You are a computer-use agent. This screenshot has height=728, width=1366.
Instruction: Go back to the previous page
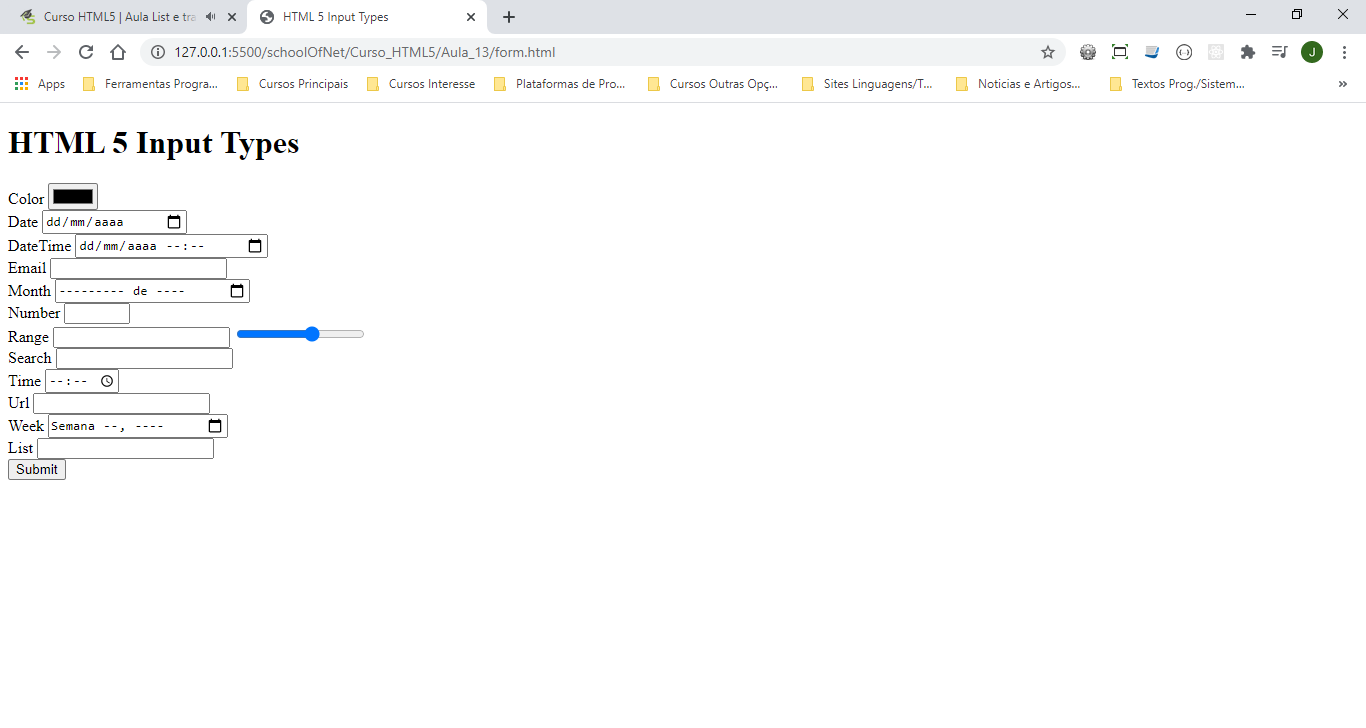tap(22, 52)
